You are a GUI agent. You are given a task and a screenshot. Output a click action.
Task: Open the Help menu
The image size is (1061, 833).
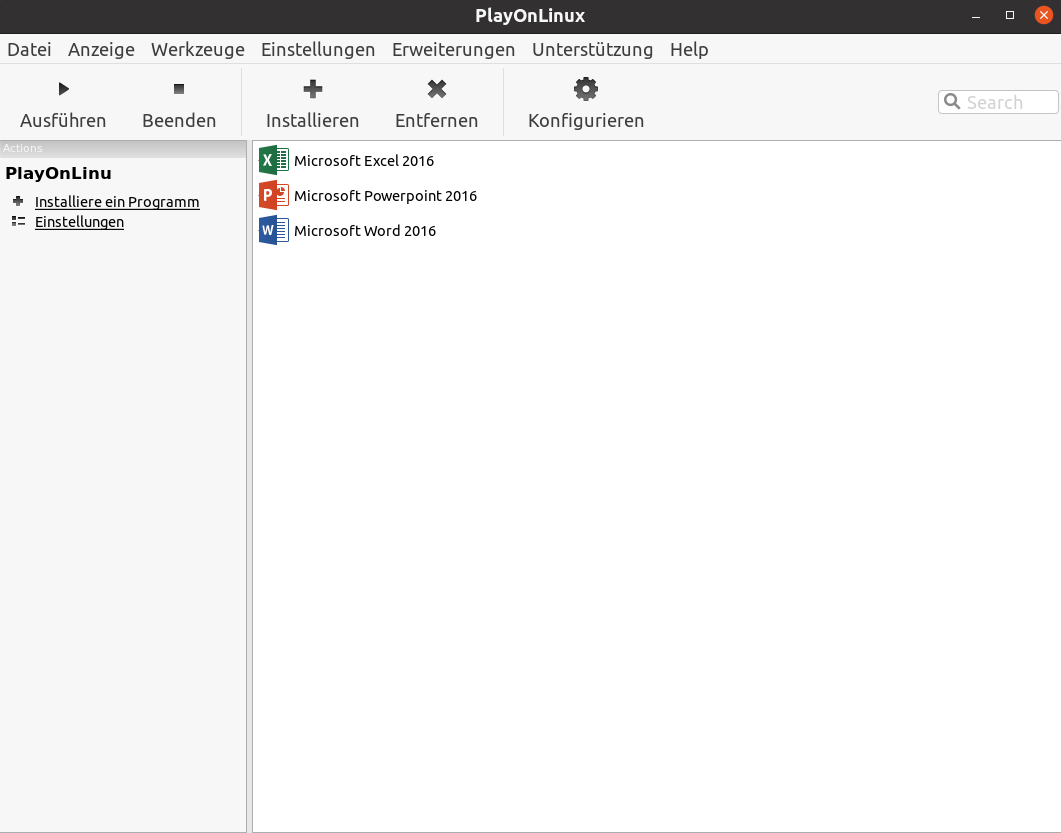point(689,49)
